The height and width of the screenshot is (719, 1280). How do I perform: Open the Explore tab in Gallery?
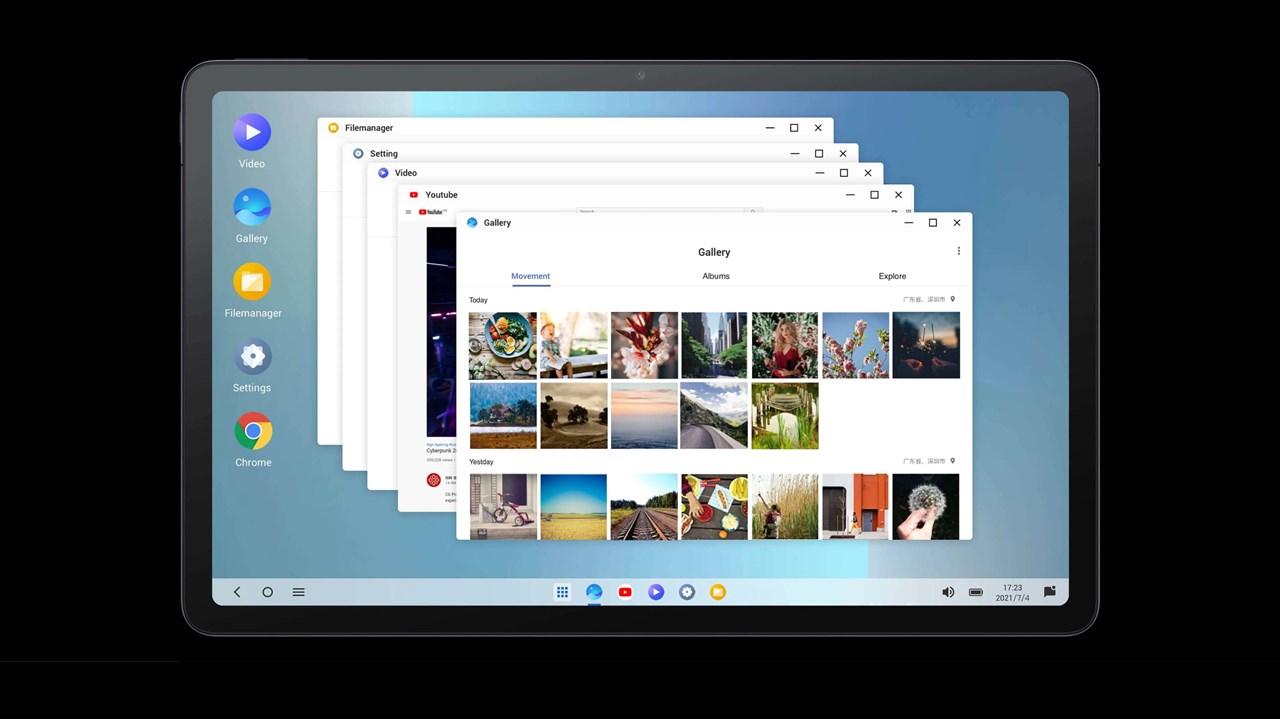(891, 276)
